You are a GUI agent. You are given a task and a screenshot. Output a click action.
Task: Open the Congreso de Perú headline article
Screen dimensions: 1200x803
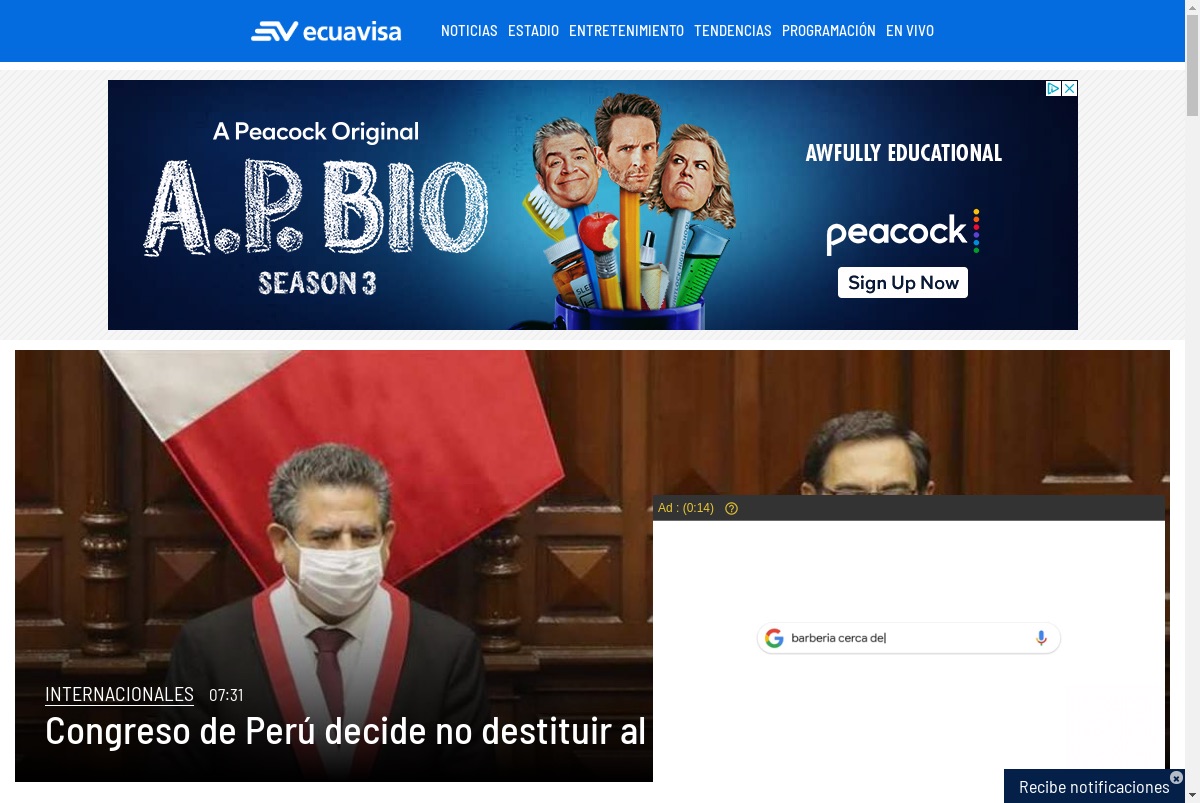[x=346, y=731]
